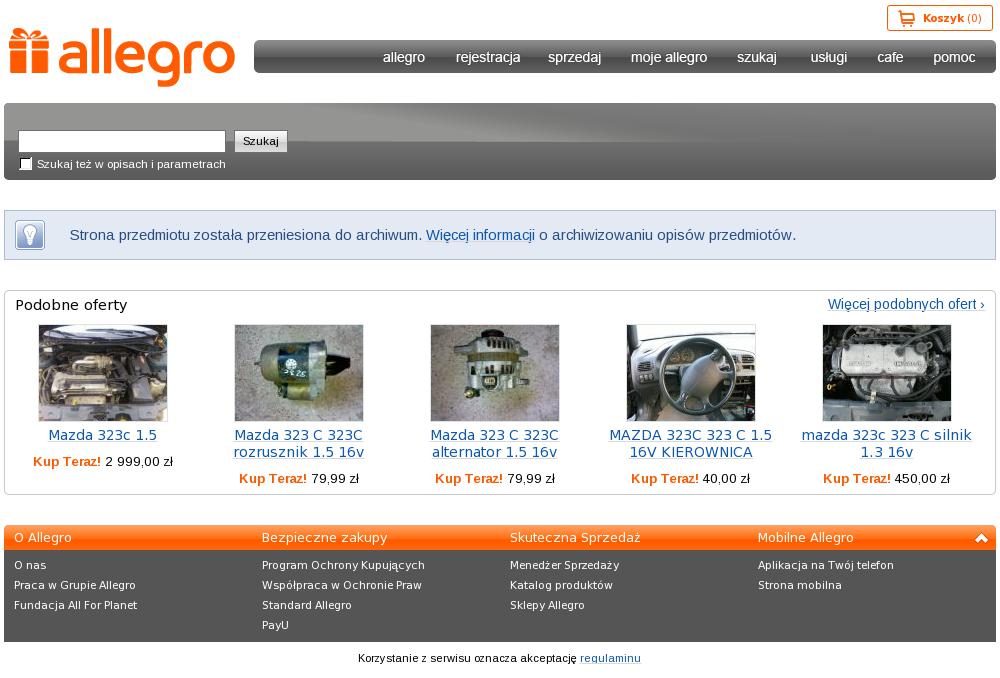This screenshot has height=678, width=1000.
Task: Click the search input field
Action: [122, 141]
